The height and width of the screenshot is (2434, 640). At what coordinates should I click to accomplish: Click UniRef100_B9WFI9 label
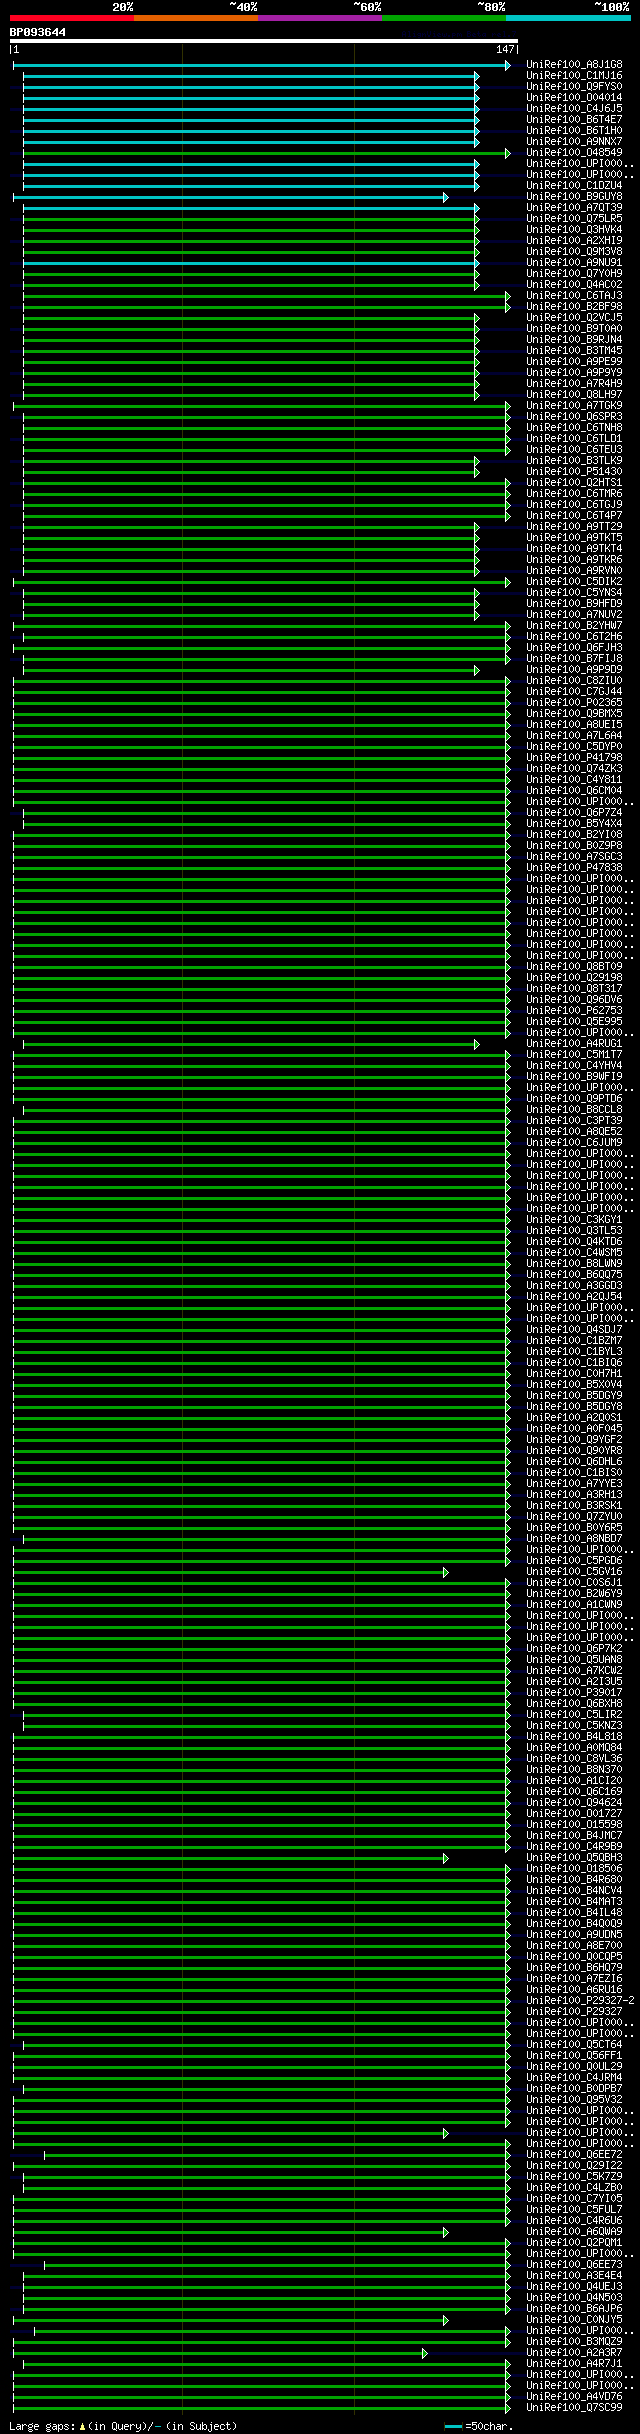(x=574, y=1077)
